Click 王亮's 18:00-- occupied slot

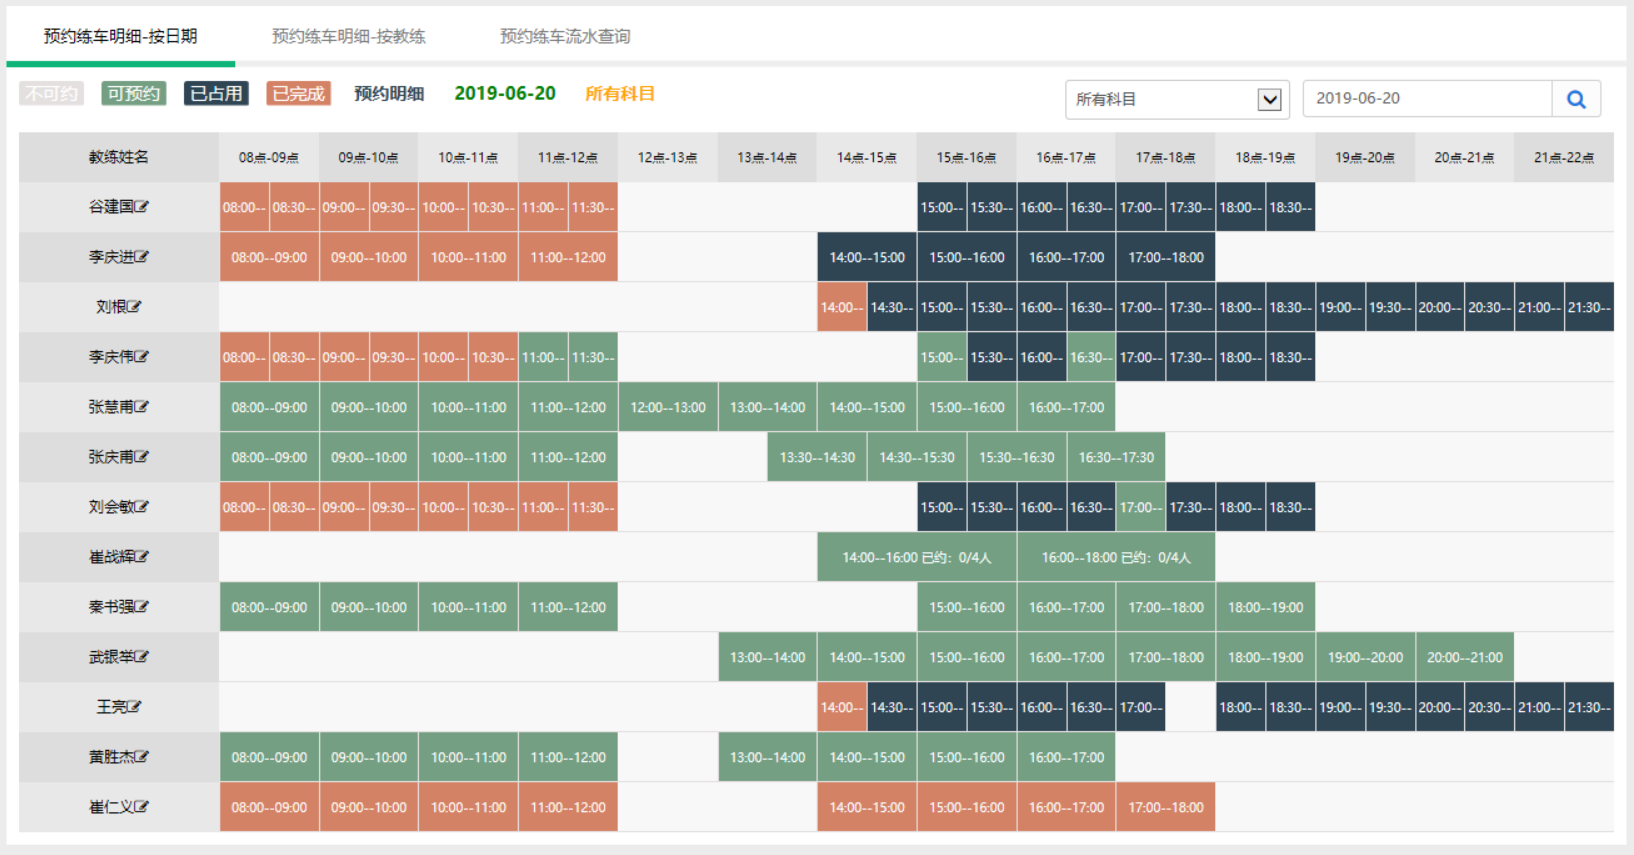(x=1240, y=707)
